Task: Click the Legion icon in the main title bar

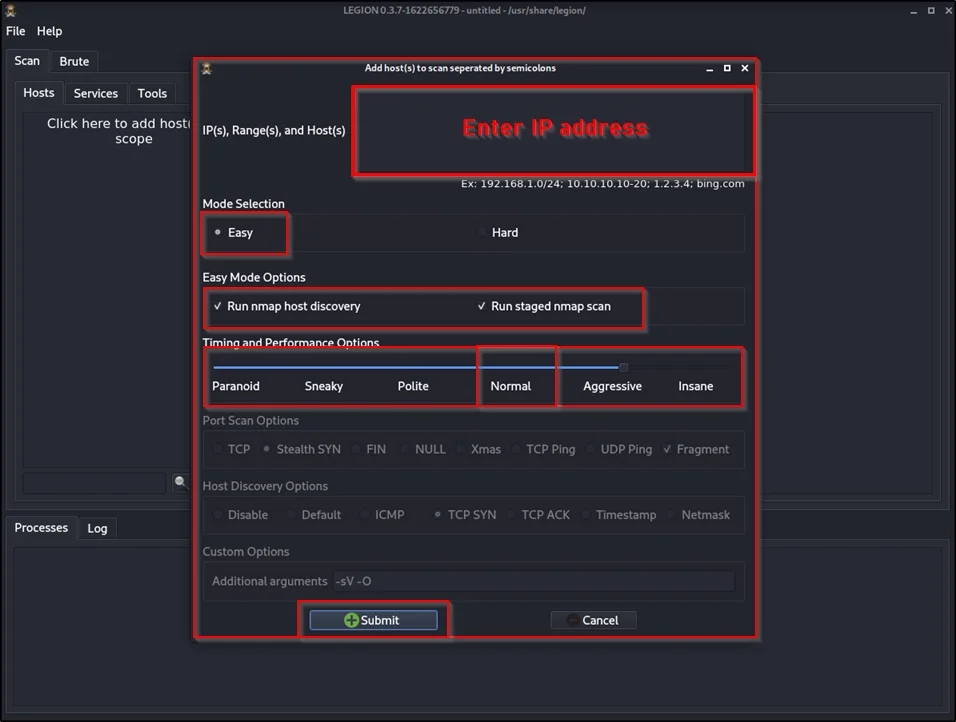Action: pos(11,10)
